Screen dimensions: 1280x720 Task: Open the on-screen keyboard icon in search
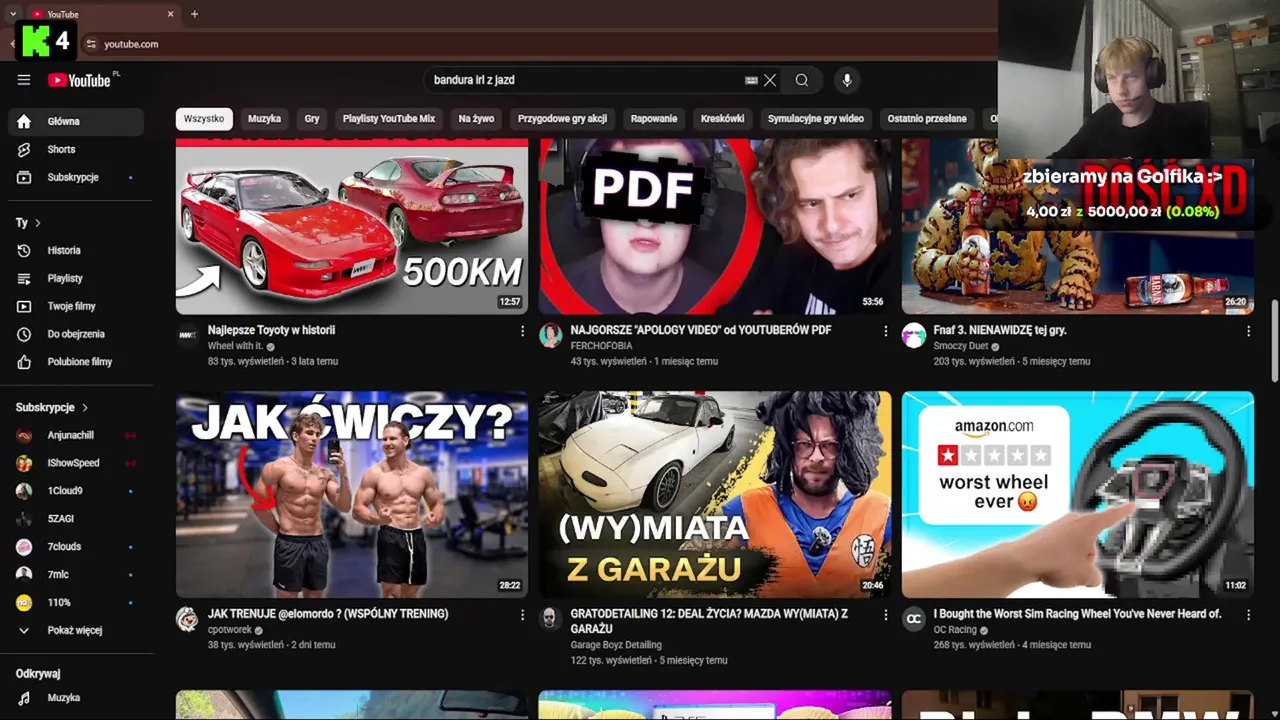tap(751, 80)
